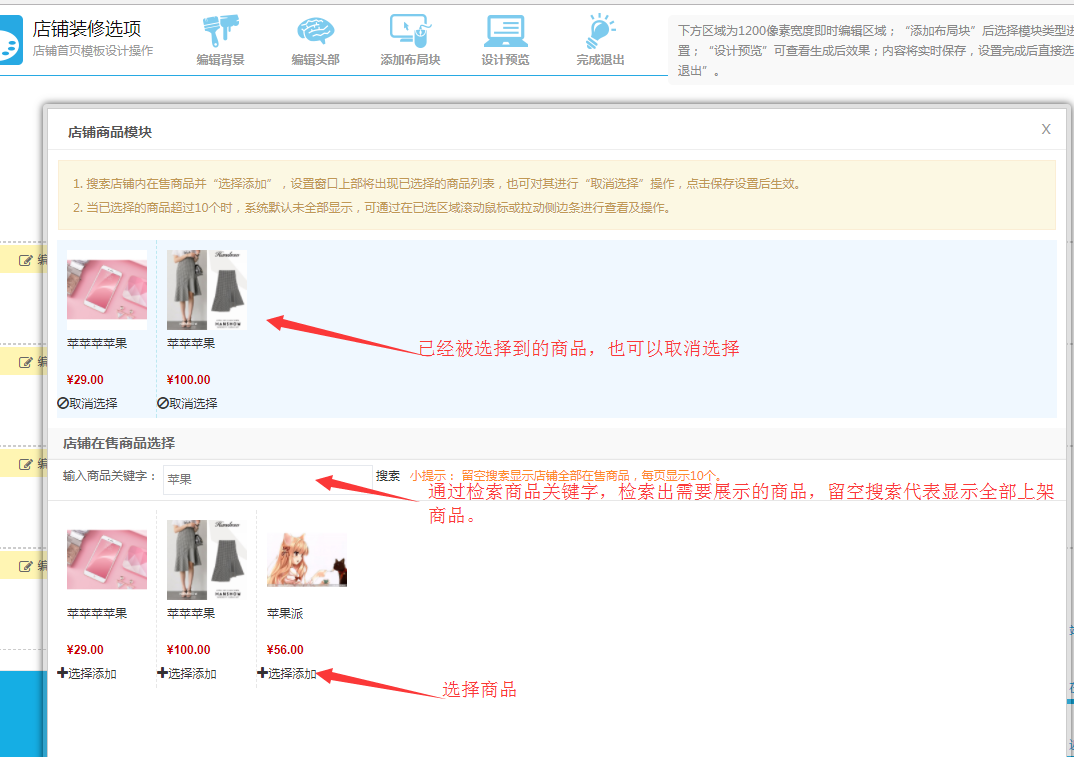Click 取消选择 under the ¥100.00 skirt
Screen dimensions: 1074x757
(x=187, y=404)
